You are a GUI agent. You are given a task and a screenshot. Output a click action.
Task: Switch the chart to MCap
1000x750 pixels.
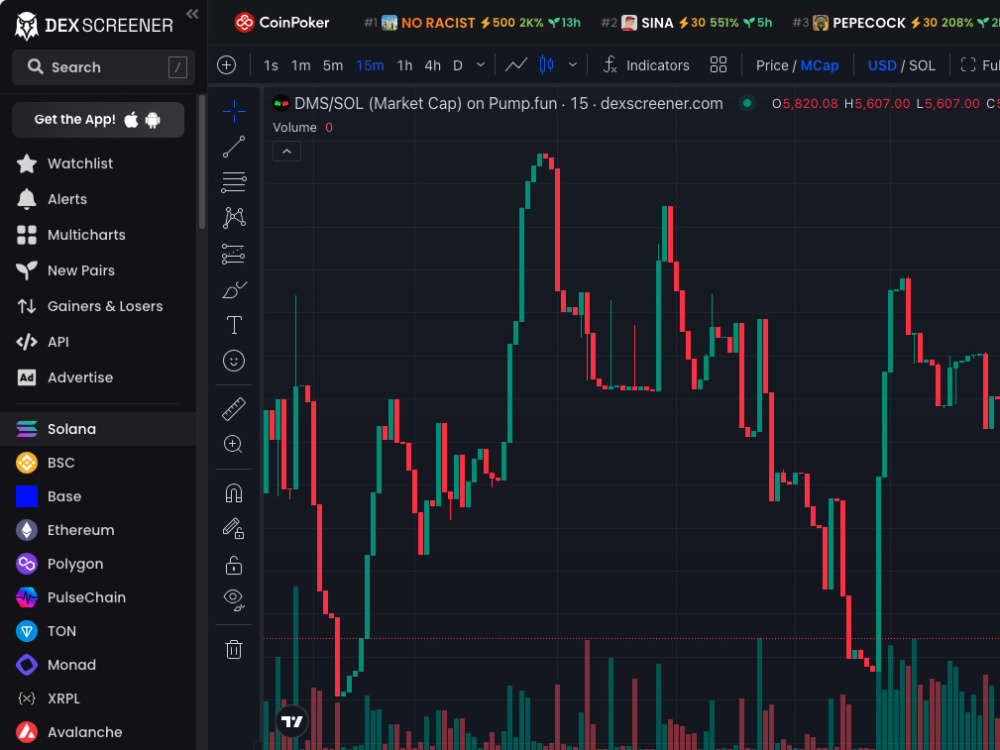pos(820,66)
